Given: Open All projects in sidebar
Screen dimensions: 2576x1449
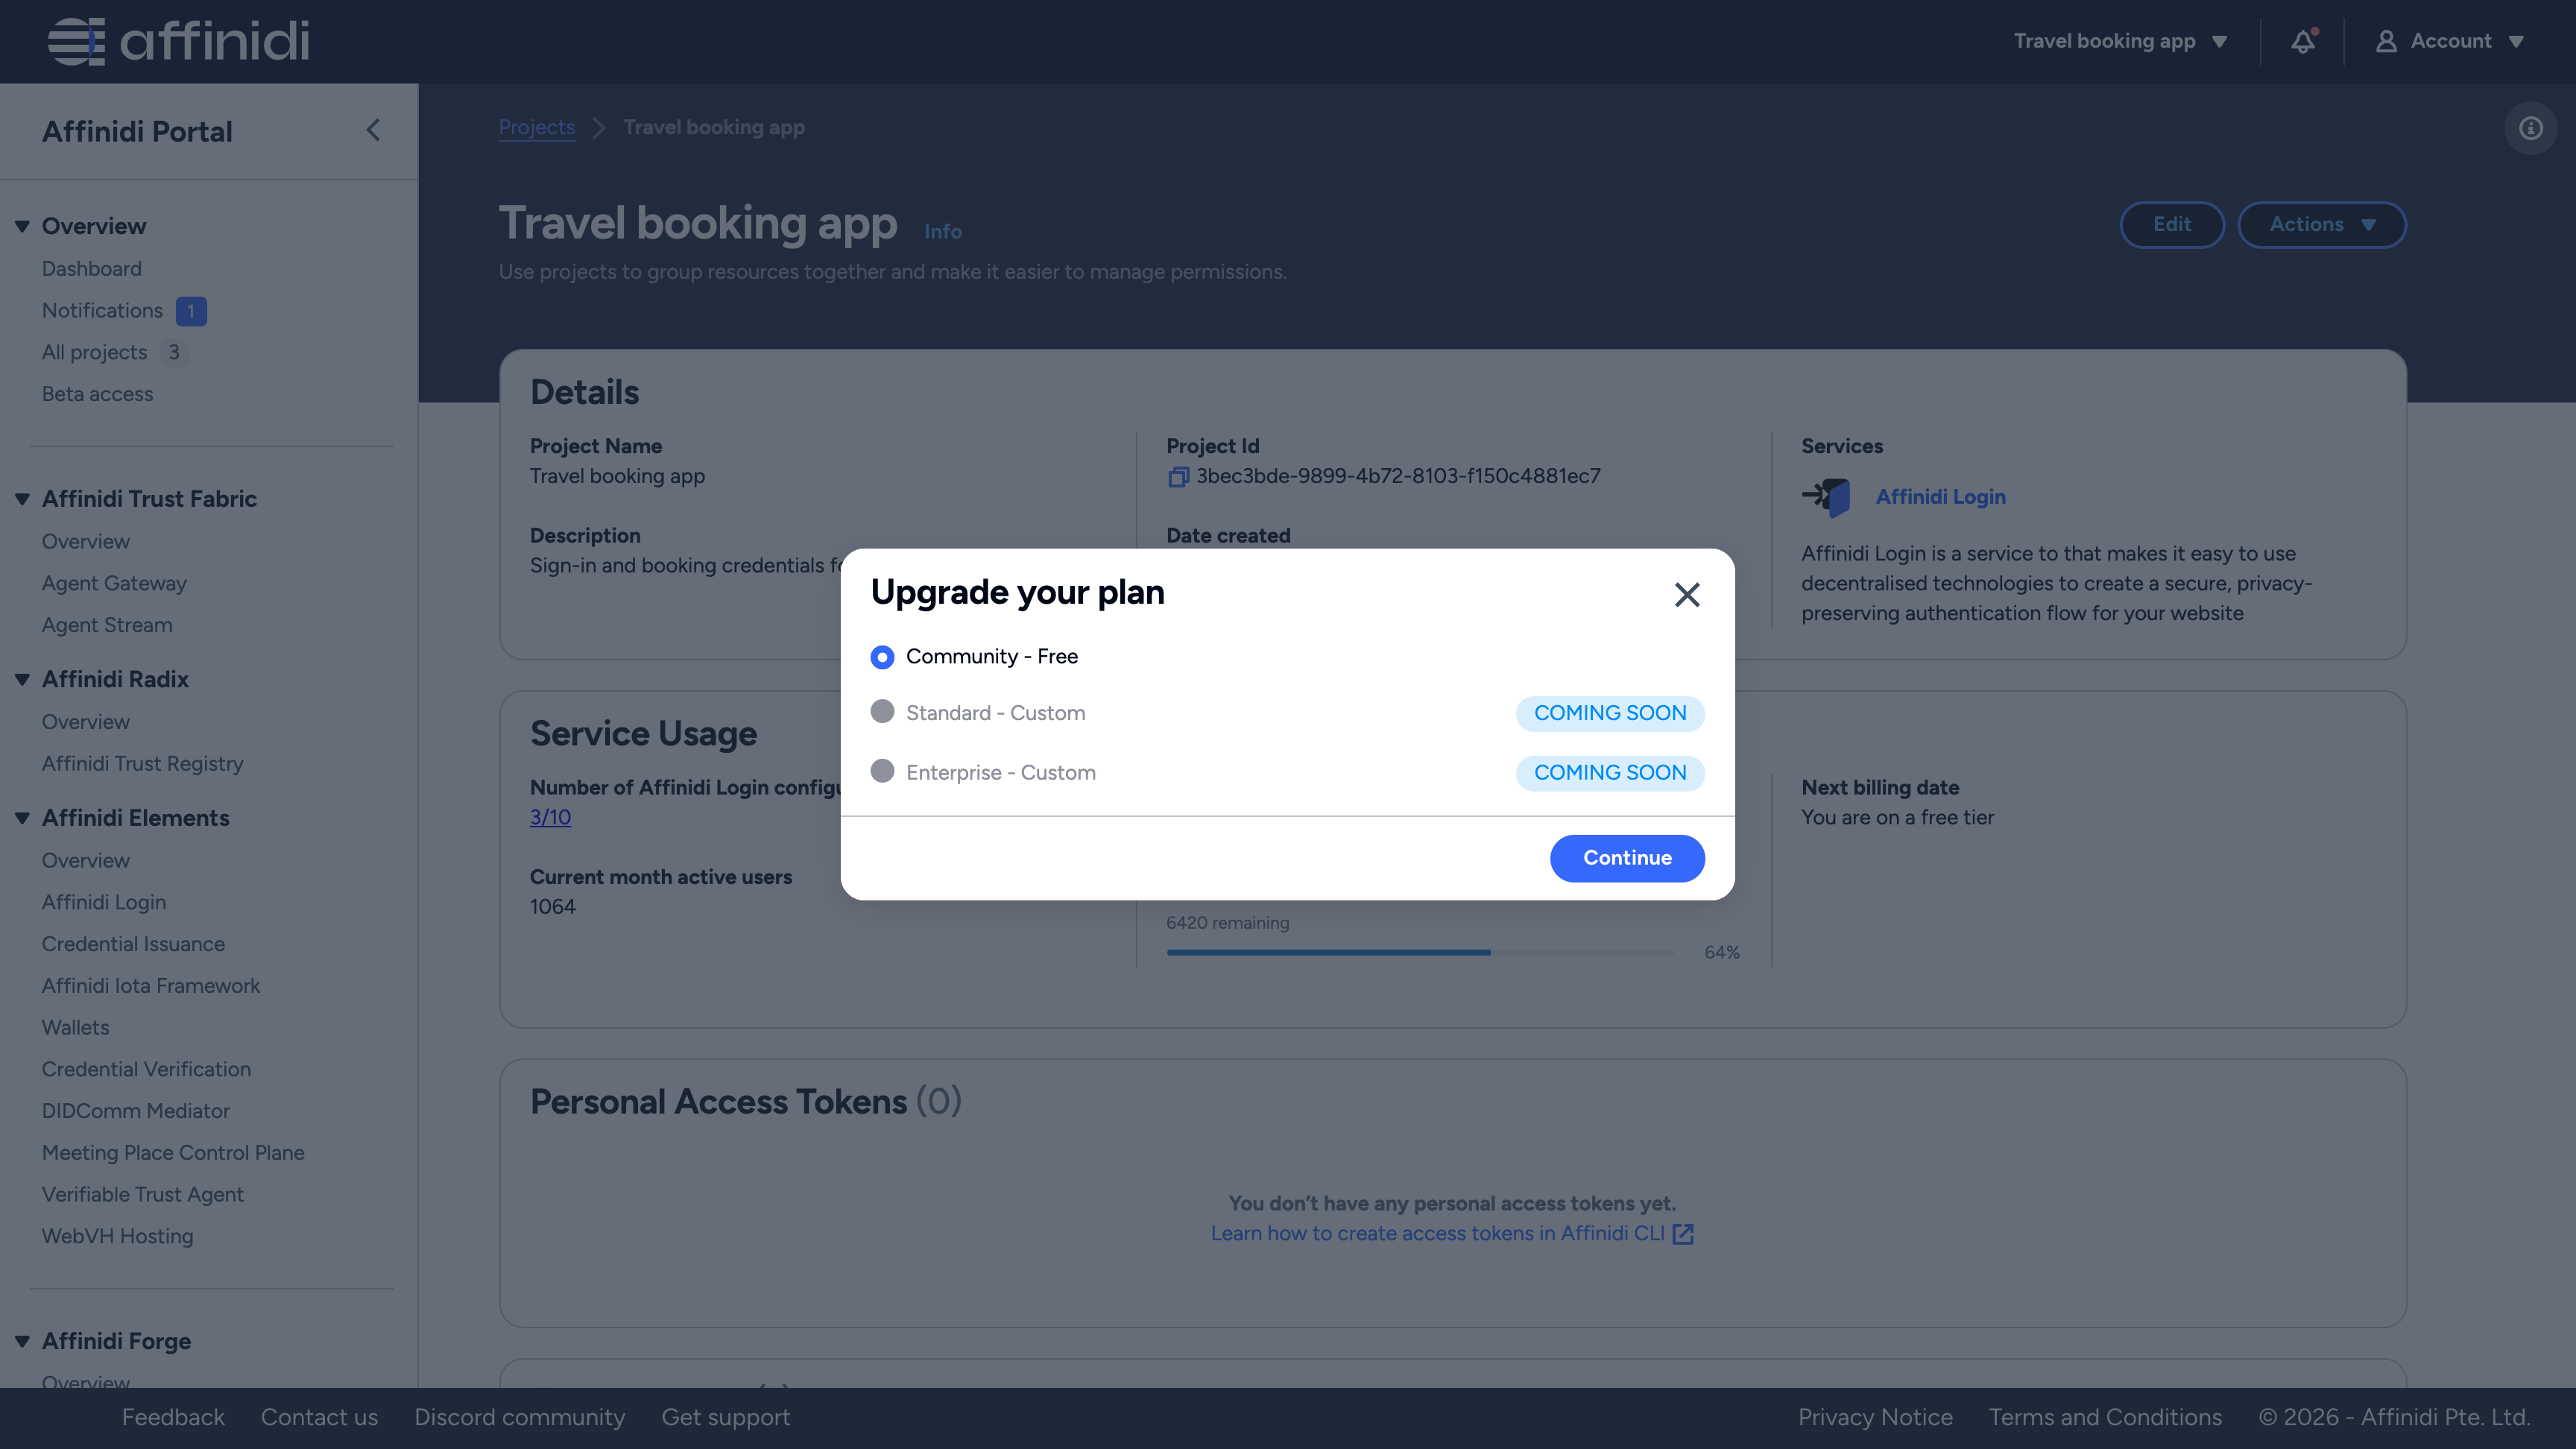Looking at the screenshot, I should click(94, 353).
